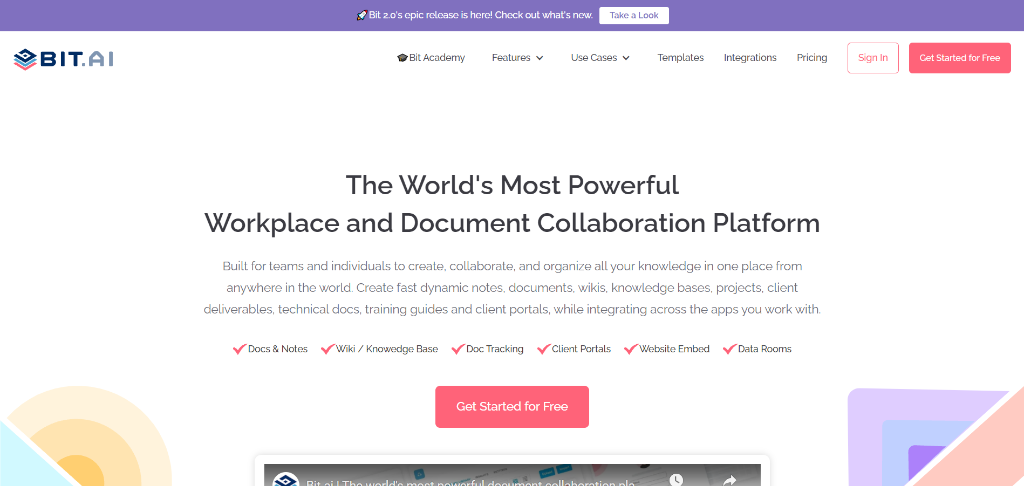Click the graduation cap icon beside Bit Academy
The height and width of the screenshot is (486, 1024).
click(x=402, y=58)
